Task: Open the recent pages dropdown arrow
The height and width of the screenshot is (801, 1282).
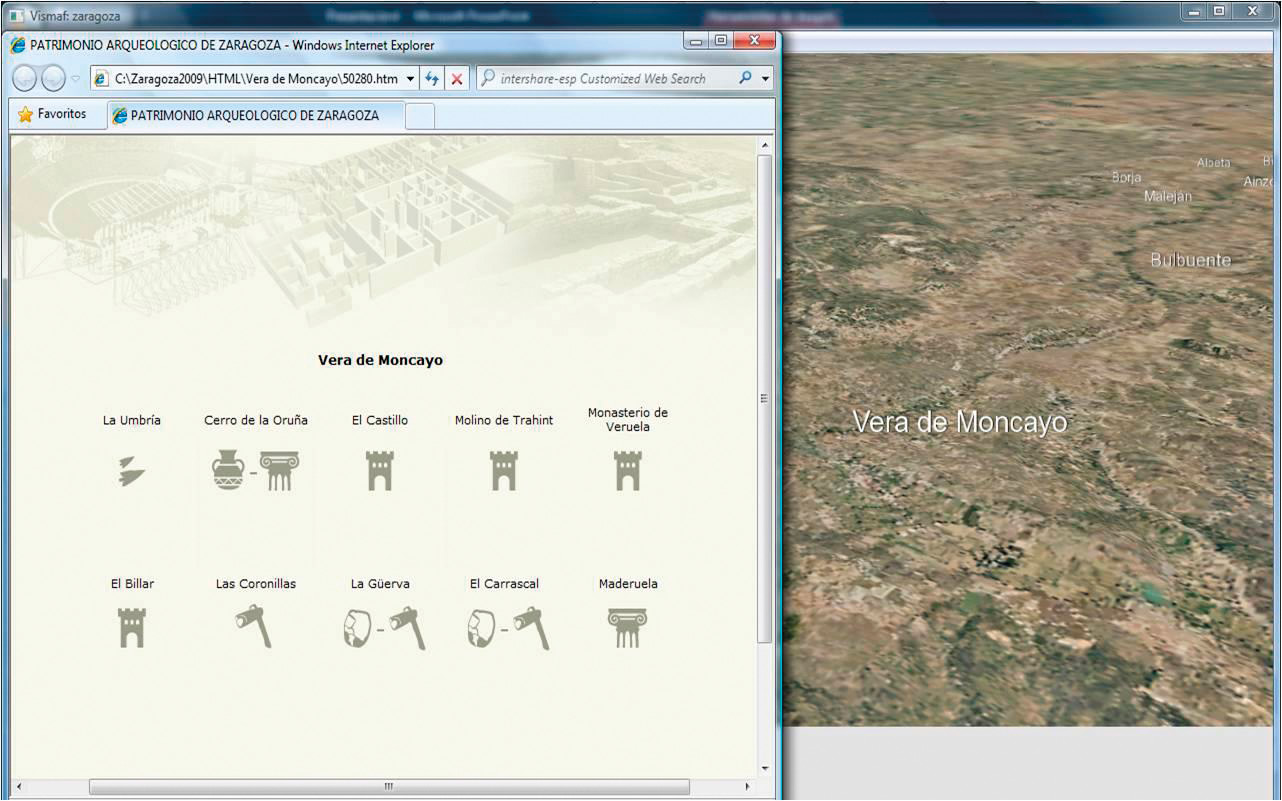Action: 75,79
